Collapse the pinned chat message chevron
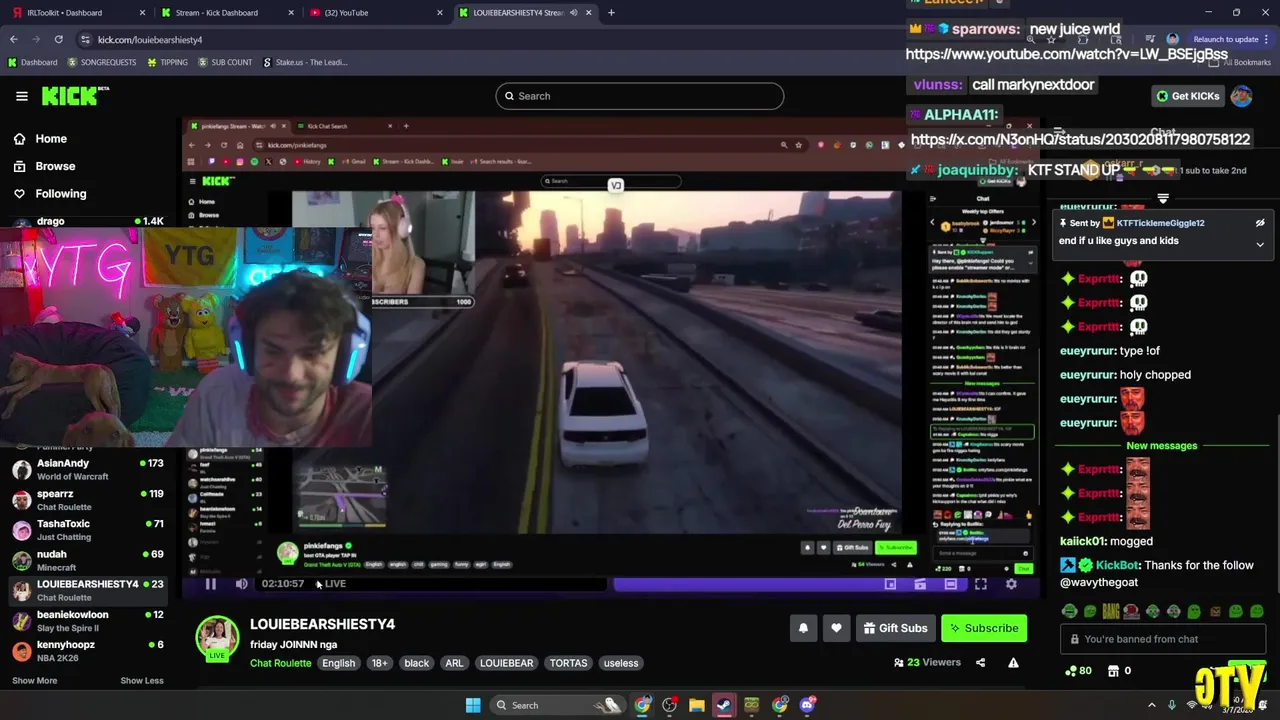The height and width of the screenshot is (720, 1280). [x=1260, y=245]
